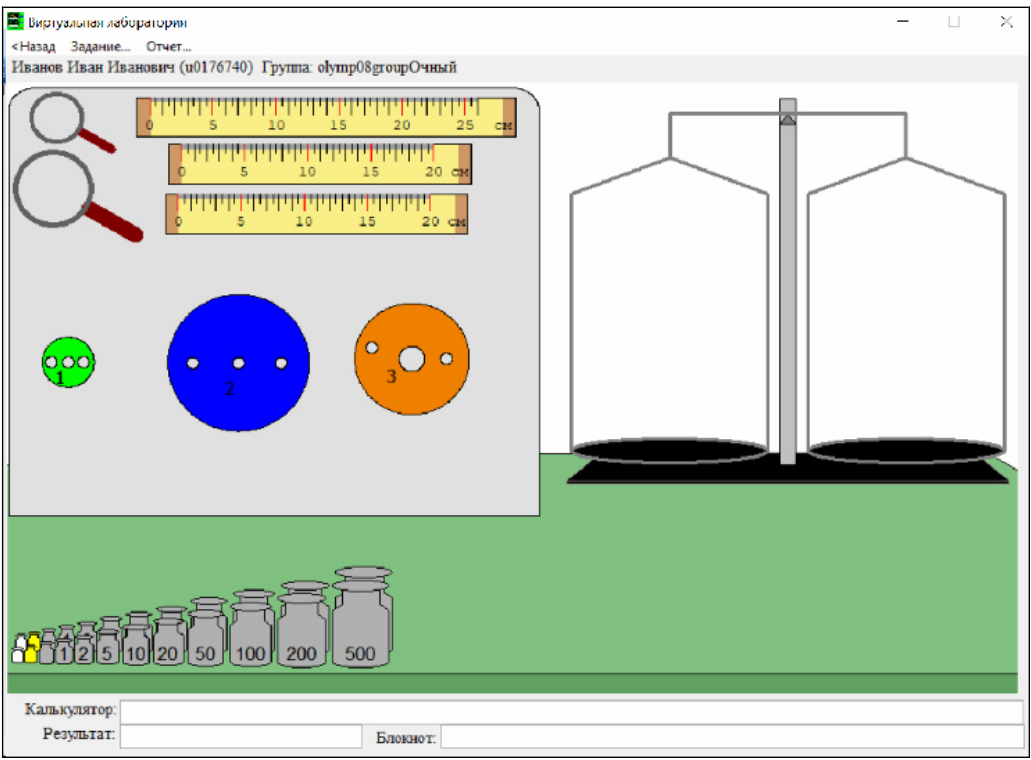Pick the green disc numbered 1
Viewport: 1031px width, 760px height.
(68, 362)
